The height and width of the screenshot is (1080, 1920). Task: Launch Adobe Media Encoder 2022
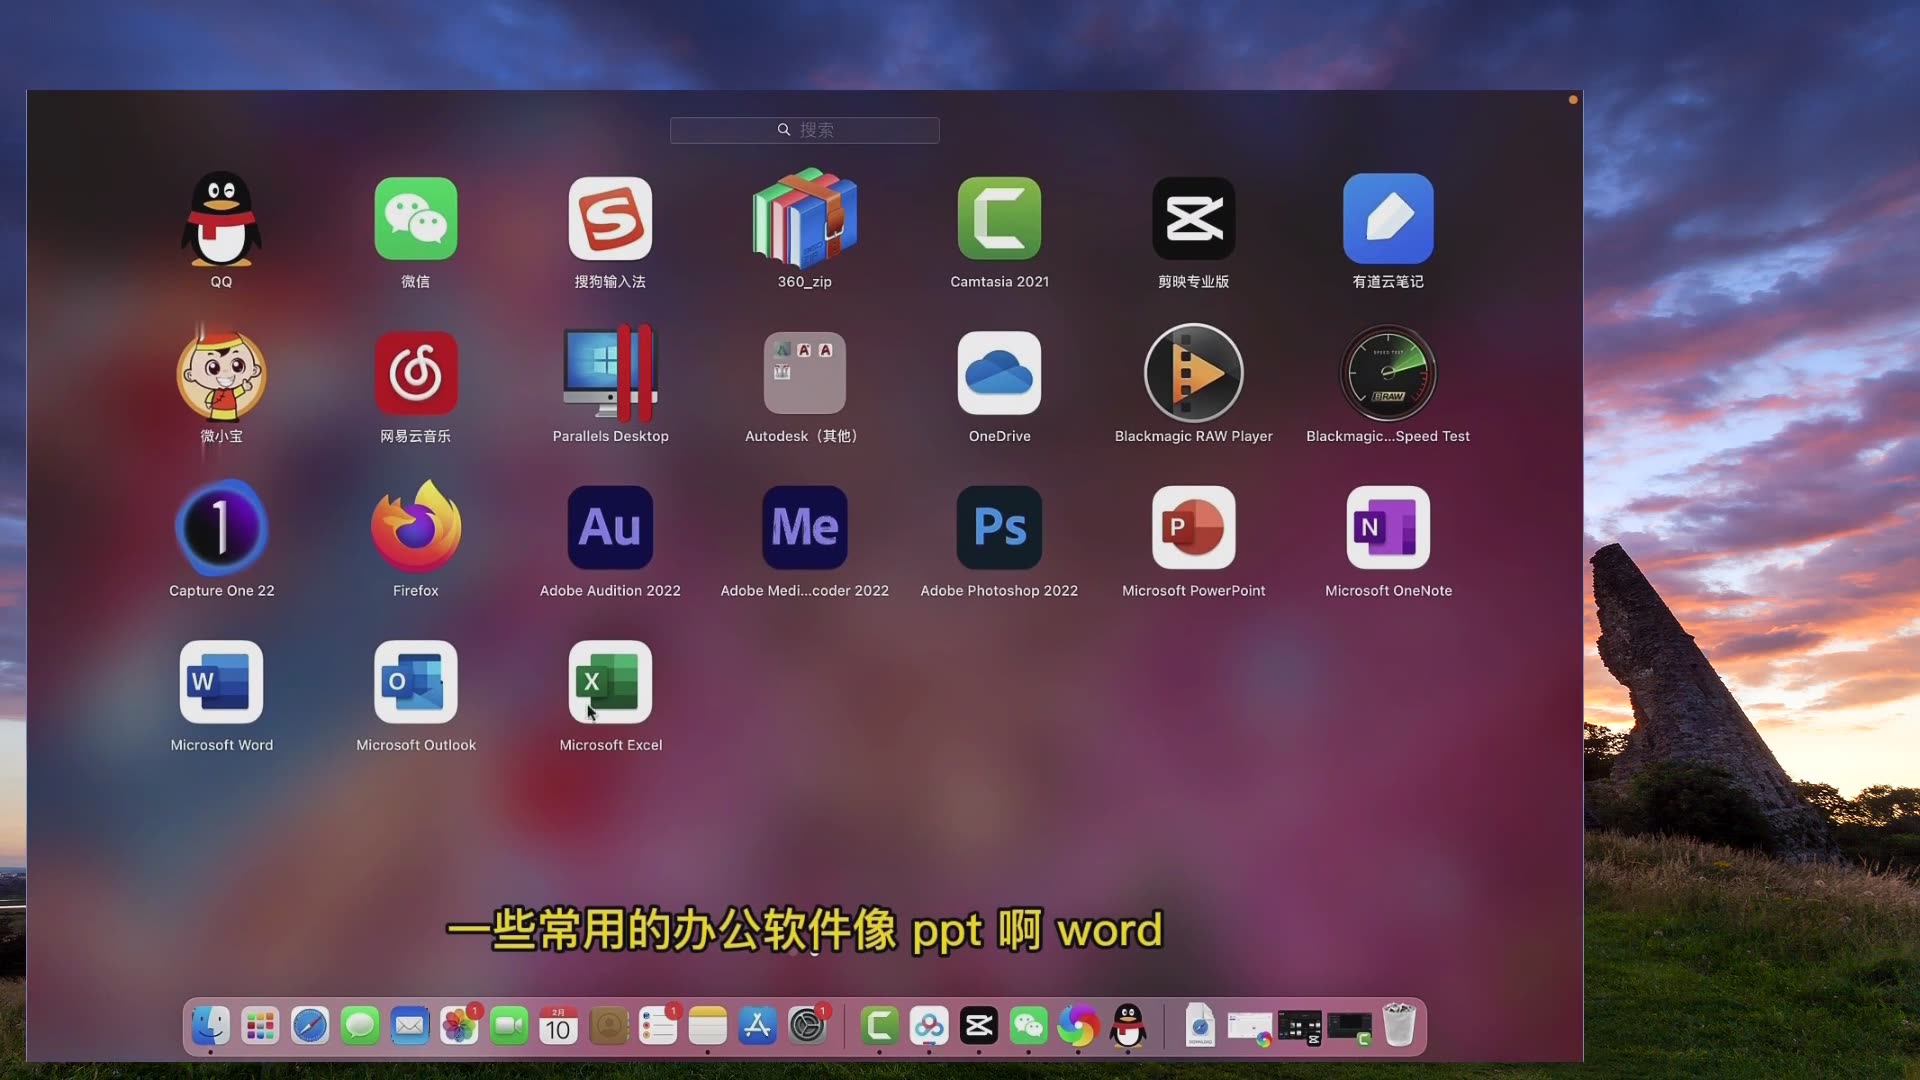click(805, 527)
